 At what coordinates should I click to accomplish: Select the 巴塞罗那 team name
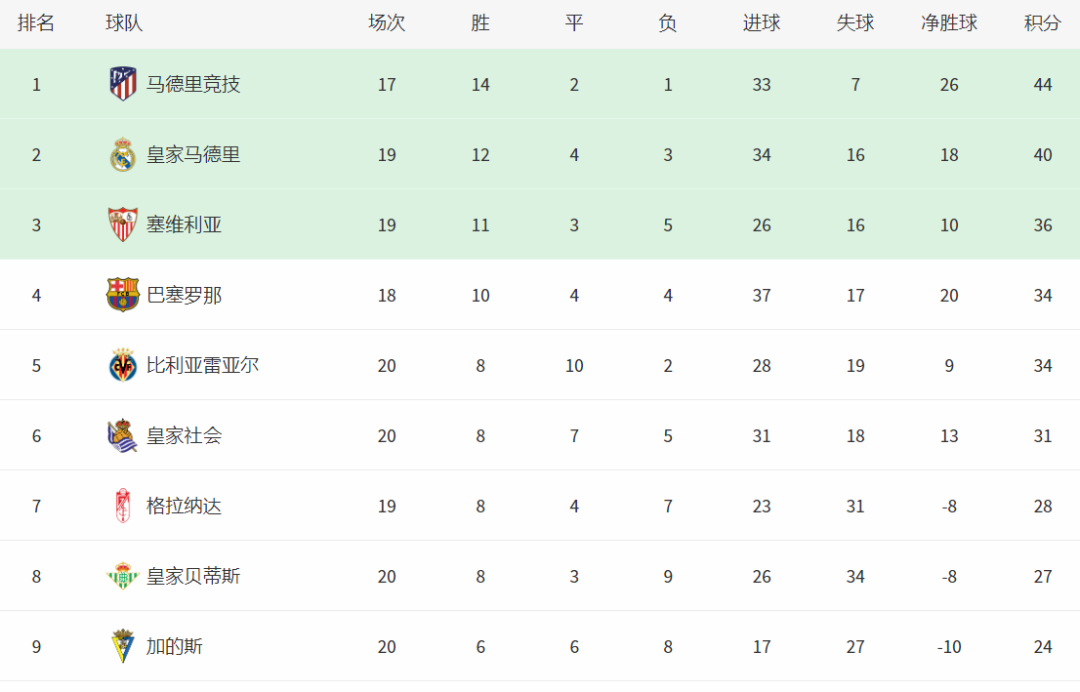[184, 295]
